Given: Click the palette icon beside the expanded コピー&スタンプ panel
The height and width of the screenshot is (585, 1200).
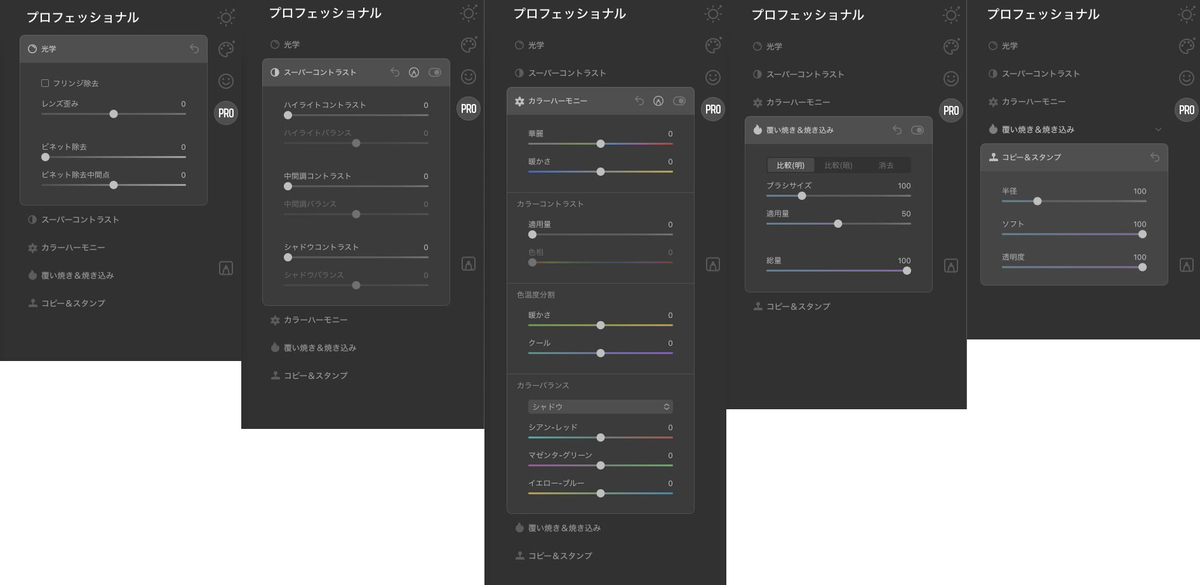Looking at the screenshot, I should point(1186,46).
